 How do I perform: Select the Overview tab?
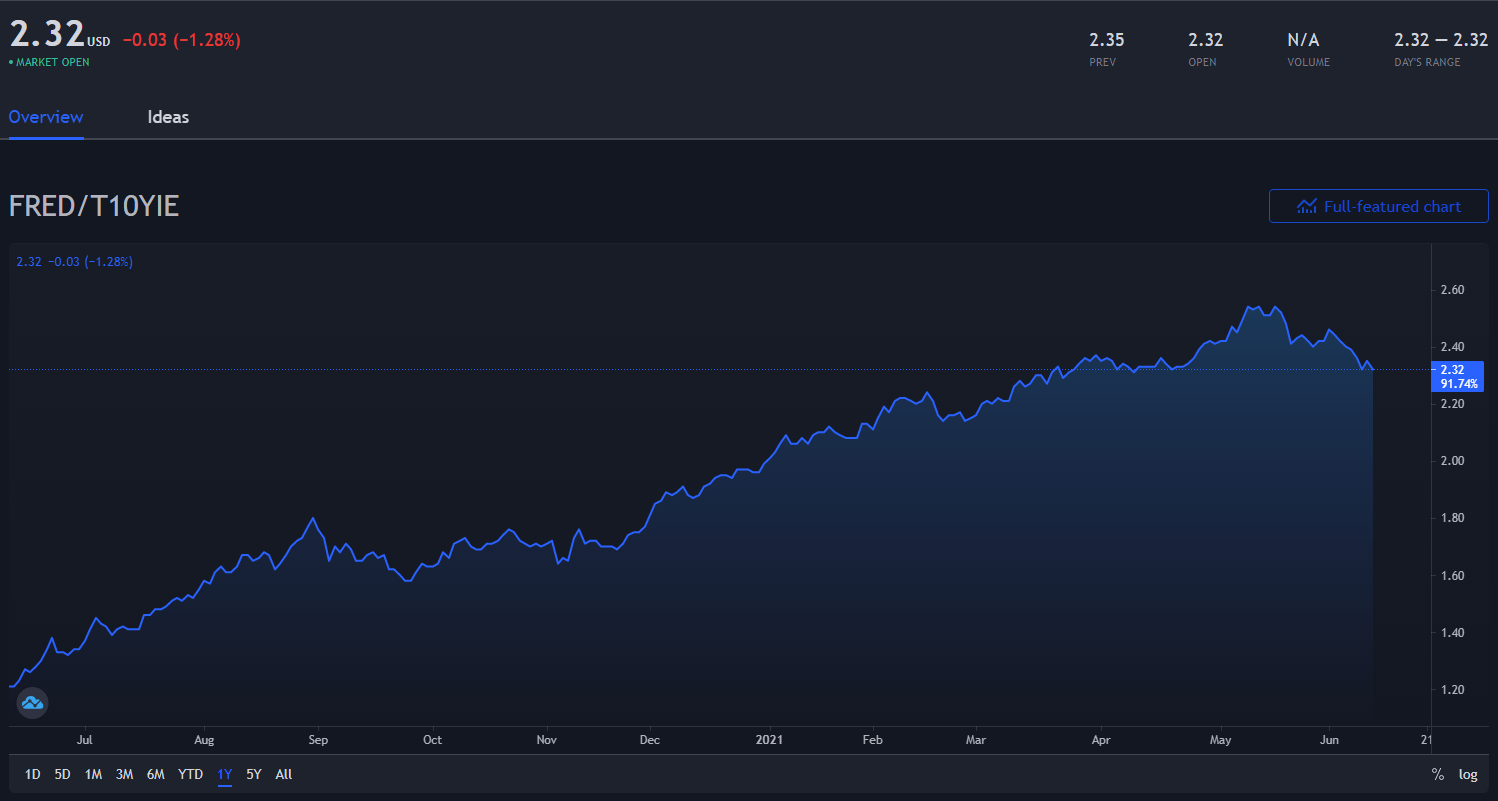46,117
